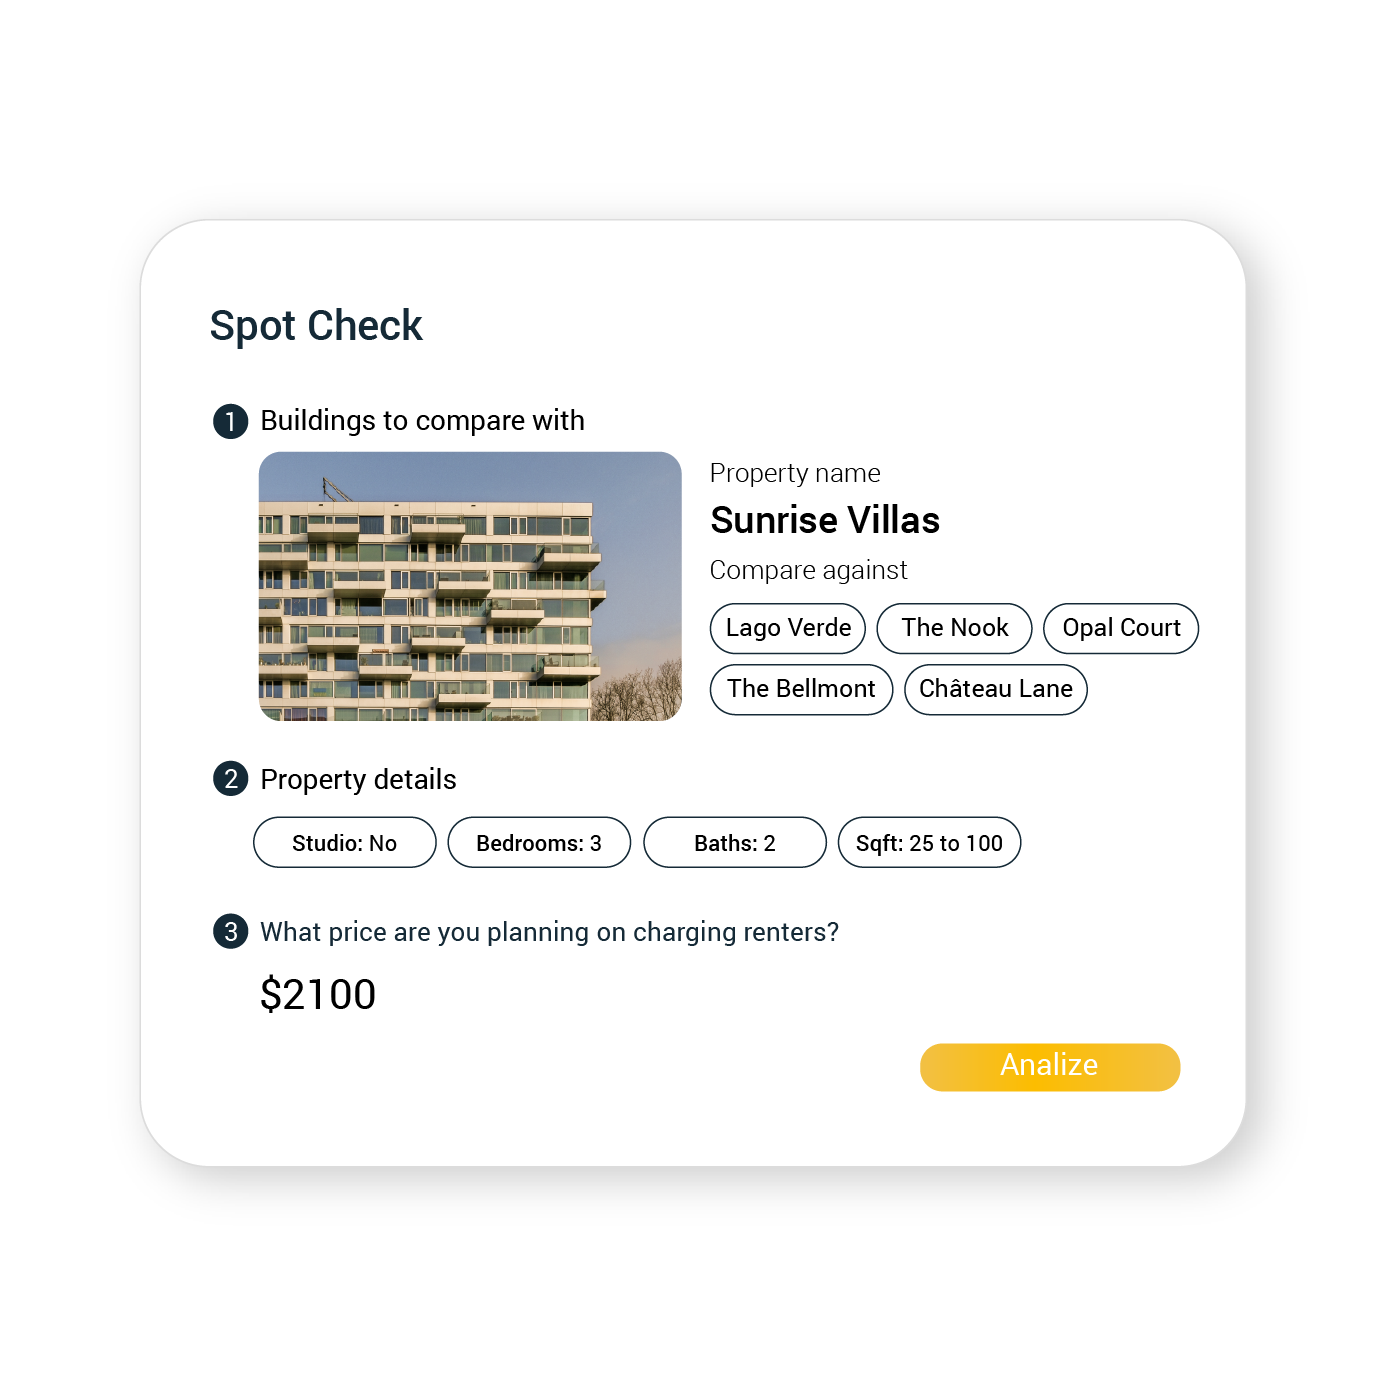Click the step 2 numbered circle badge
The image size is (1389, 1389).
[x=231, y=780]
